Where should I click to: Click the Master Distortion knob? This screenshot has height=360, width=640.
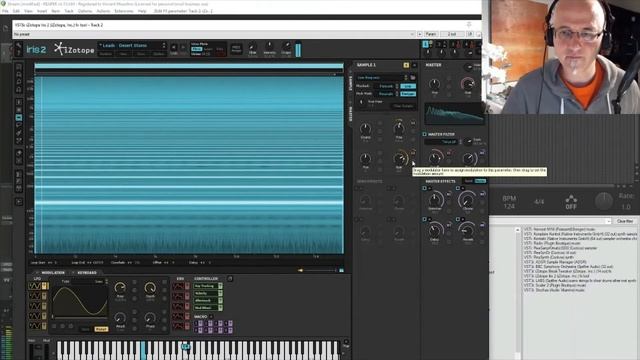coord(435,200)
